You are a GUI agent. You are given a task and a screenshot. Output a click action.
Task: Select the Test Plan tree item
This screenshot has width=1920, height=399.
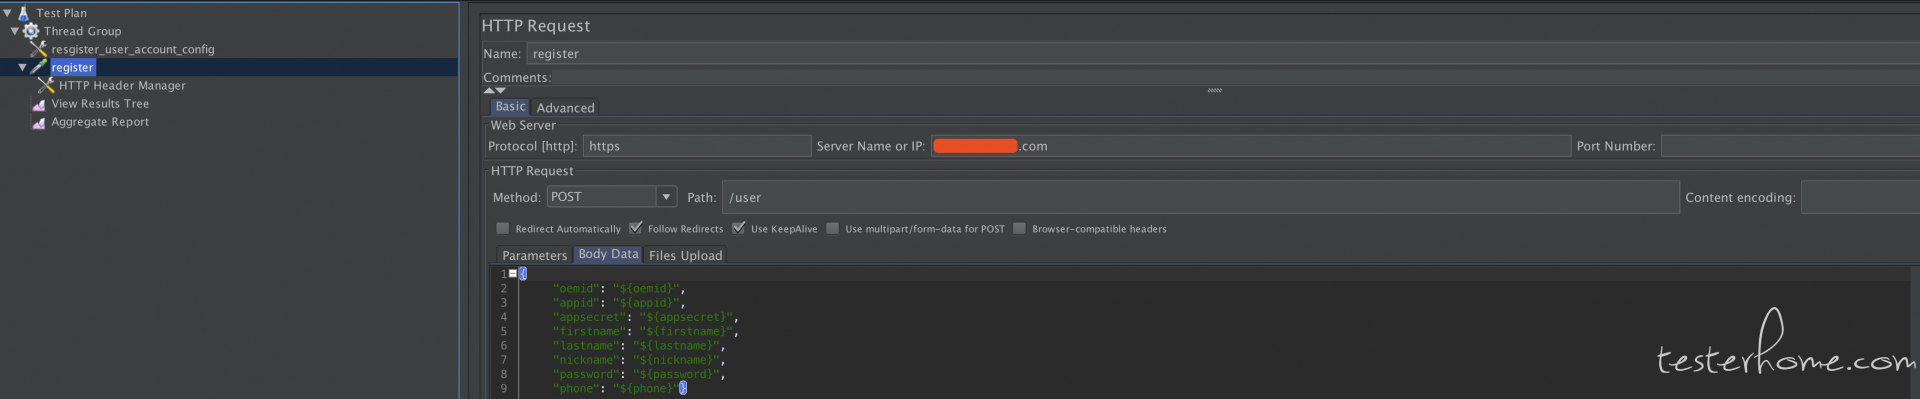61,13
